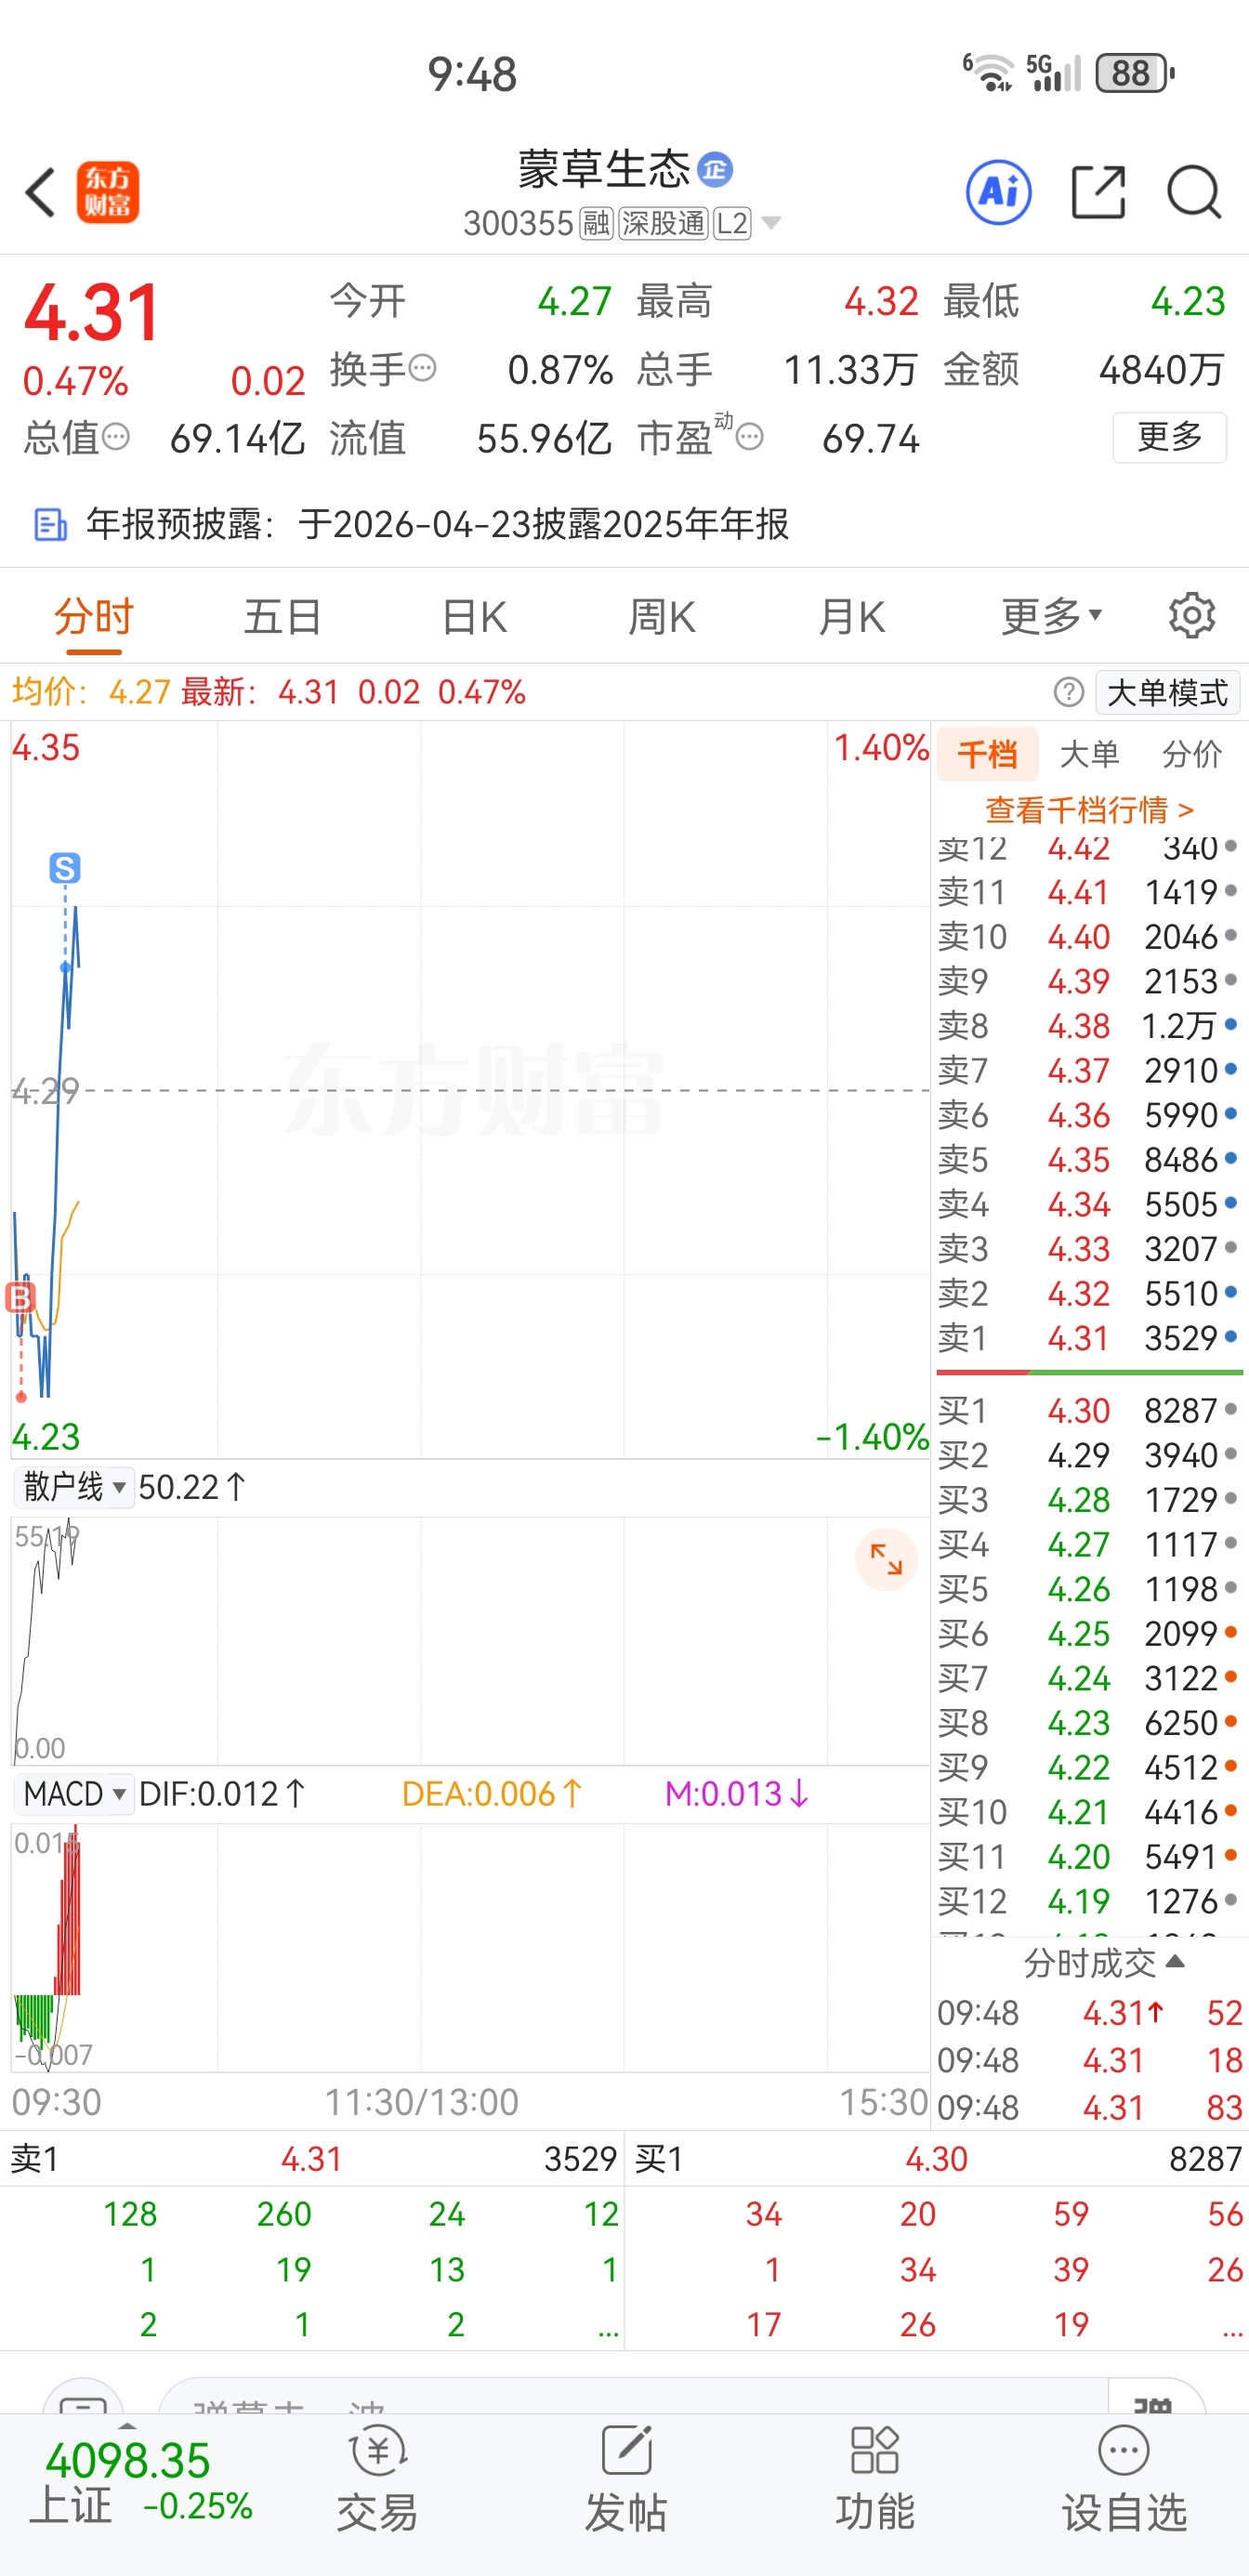The width and height of the screenshot is (1249, 2576).
Task: Tap DEA:0.006 indicator value
Action: coord(491,1794)
